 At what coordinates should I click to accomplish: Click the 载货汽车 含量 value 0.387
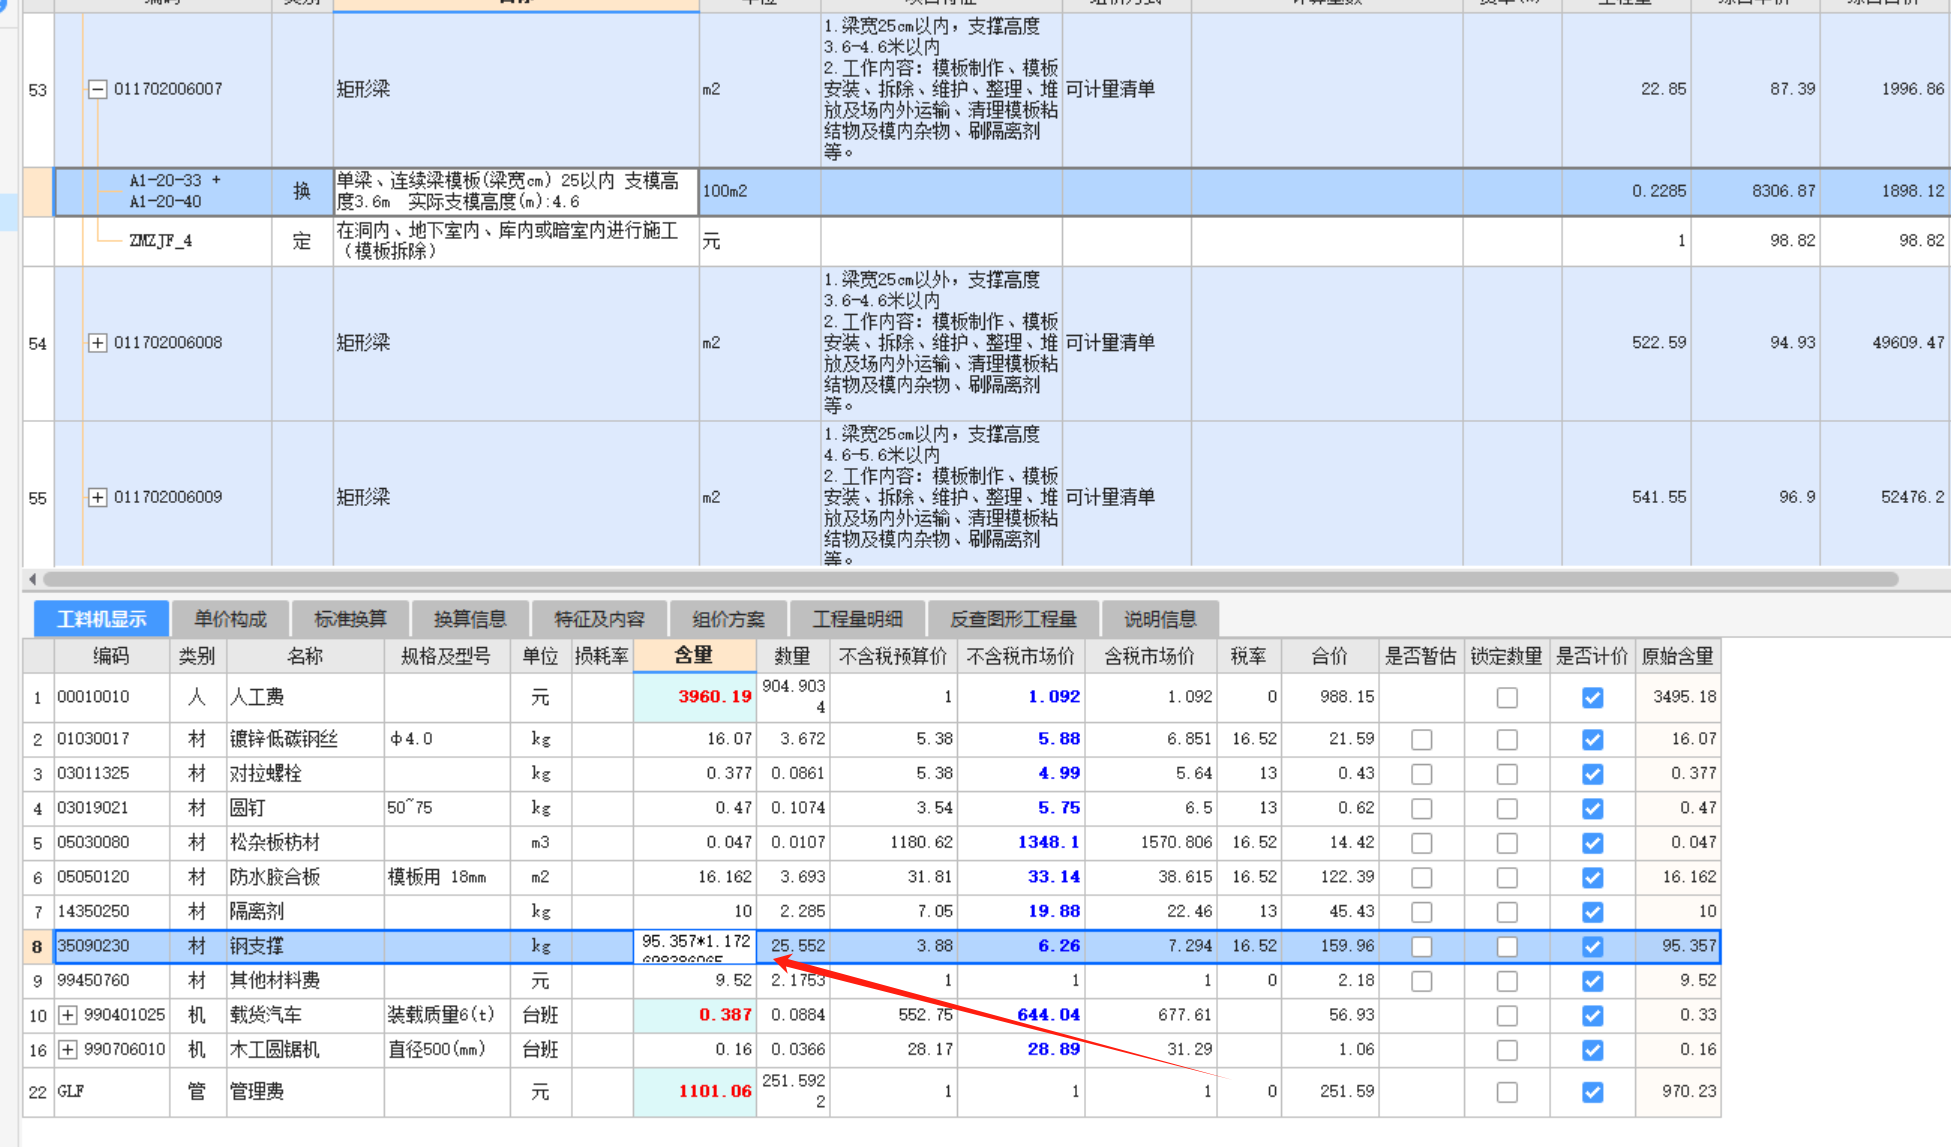tap(725, 1014)
